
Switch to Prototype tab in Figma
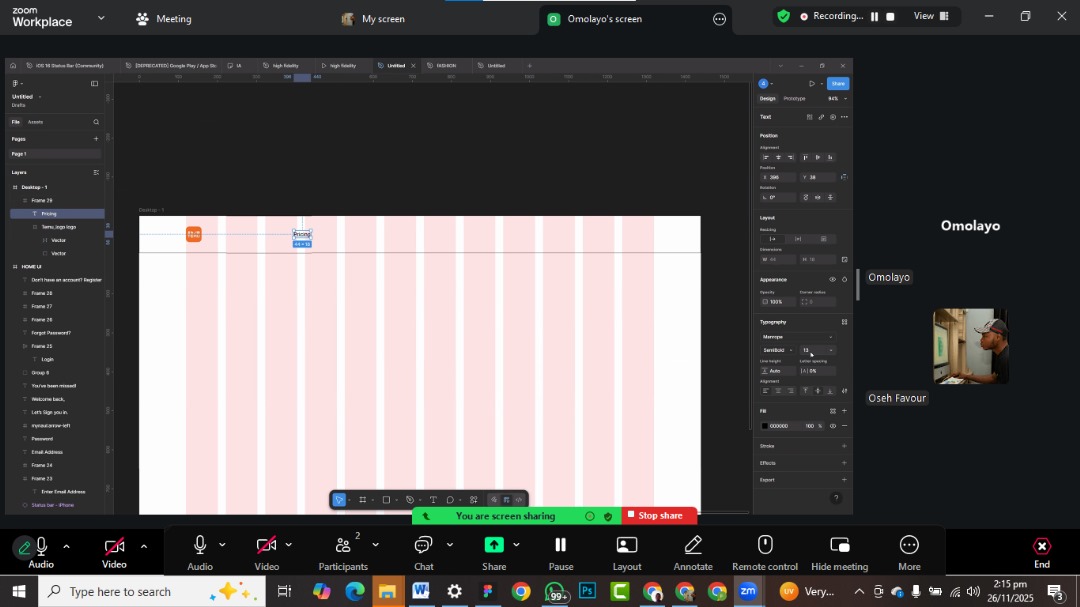[794, 99]
